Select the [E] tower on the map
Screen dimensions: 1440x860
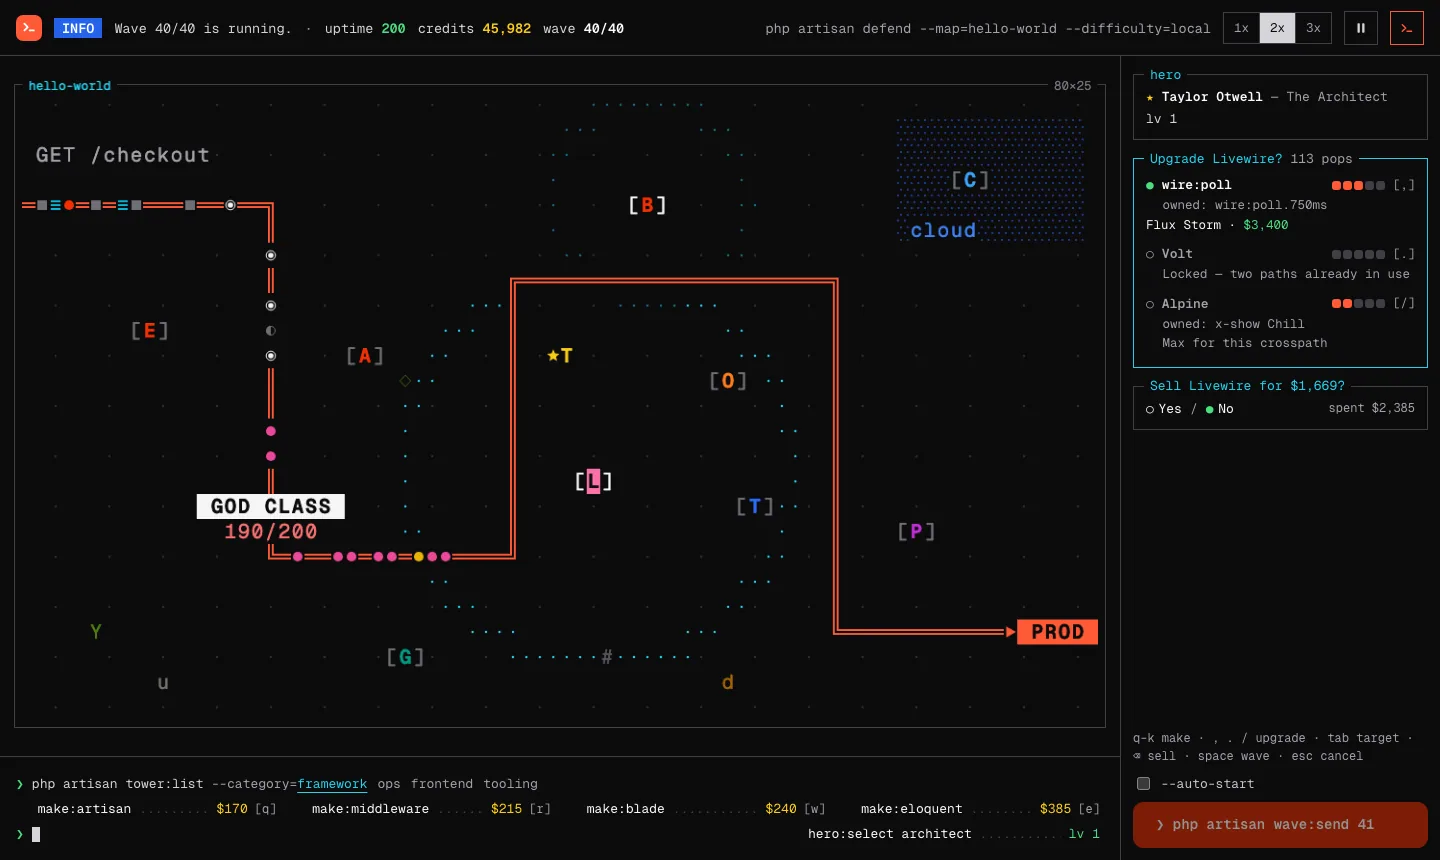149,330
